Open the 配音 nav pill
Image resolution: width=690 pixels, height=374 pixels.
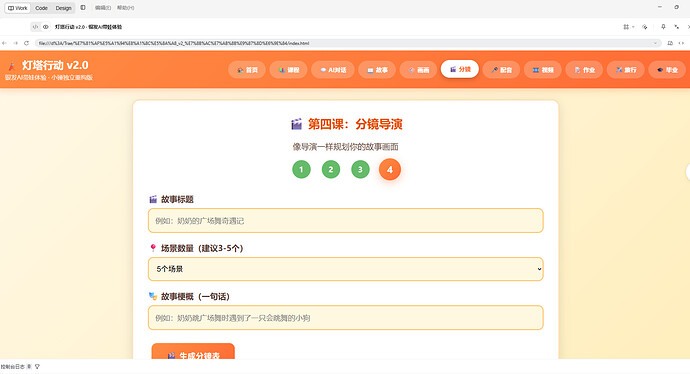tap(502, 70)
